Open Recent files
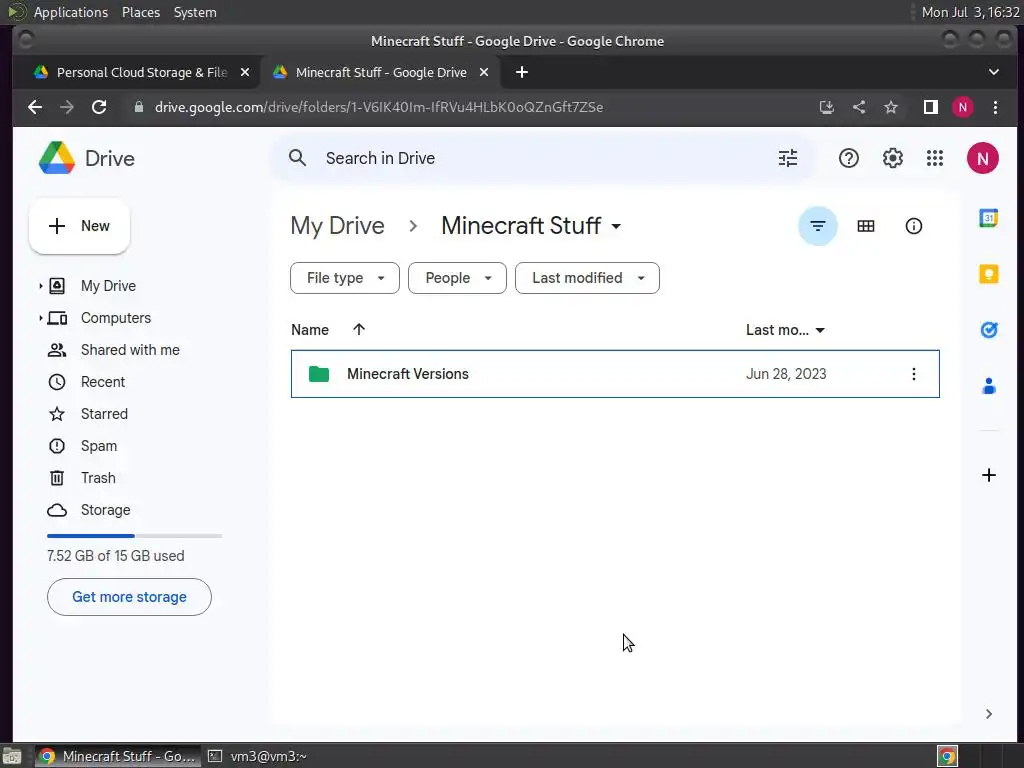 tap(103, 382)
